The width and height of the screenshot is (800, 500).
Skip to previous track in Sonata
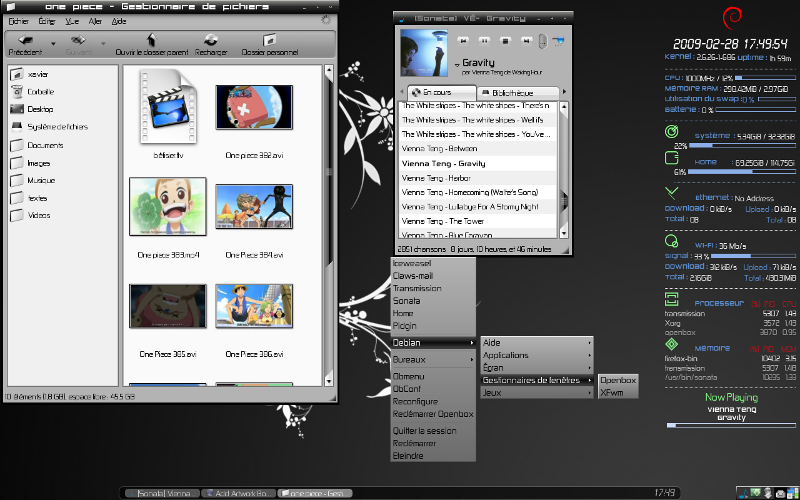(x=463, y=41)
